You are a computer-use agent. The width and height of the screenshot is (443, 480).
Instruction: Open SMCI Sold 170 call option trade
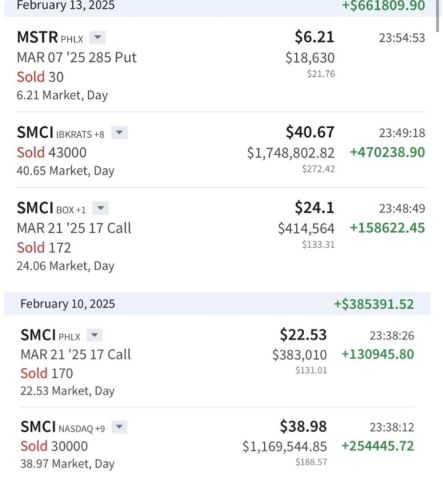coord(217,362)
